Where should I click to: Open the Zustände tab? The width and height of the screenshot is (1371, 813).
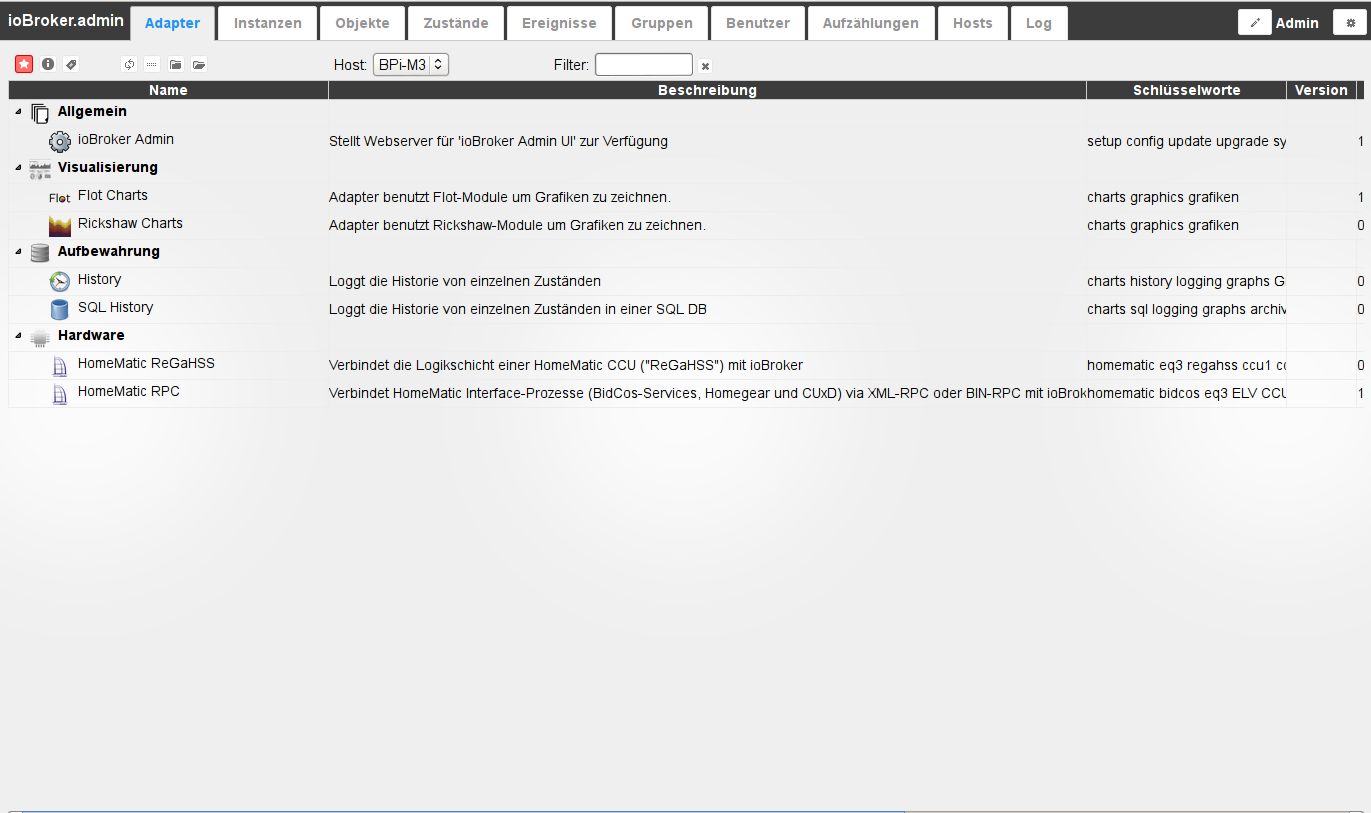pos(456,23)
